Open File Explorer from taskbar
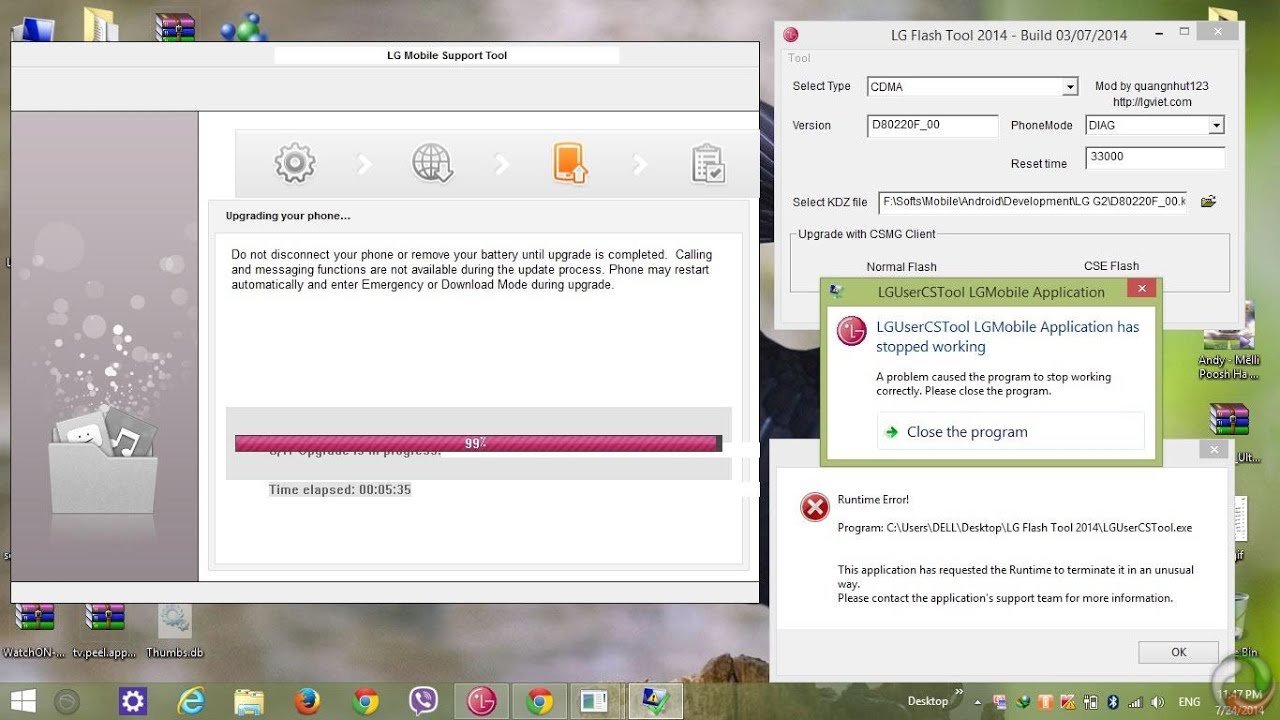 click(248, 701)
